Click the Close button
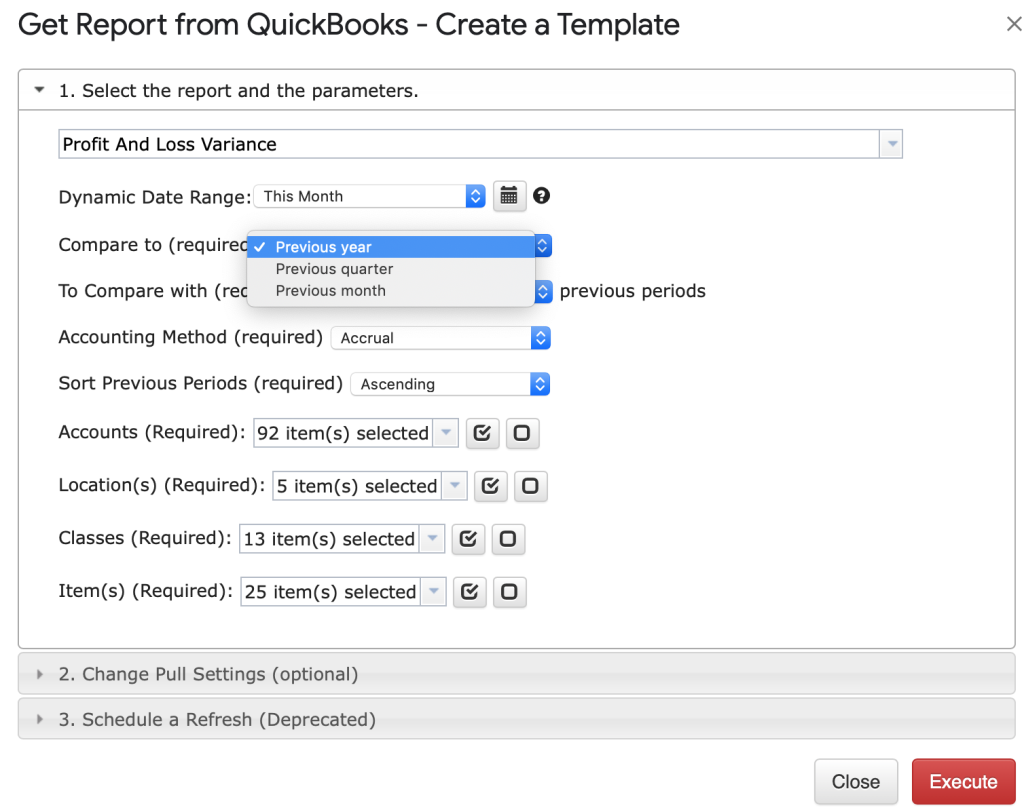Screen dimensions: 1024x810 856,781
